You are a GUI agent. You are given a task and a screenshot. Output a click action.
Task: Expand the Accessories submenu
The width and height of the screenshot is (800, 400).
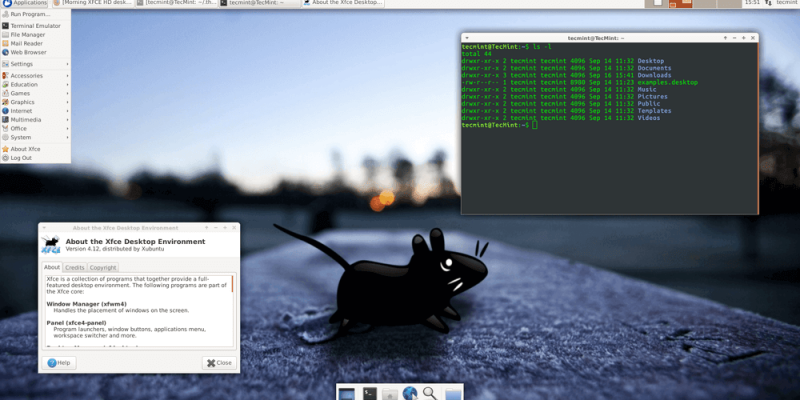point(36,76)
